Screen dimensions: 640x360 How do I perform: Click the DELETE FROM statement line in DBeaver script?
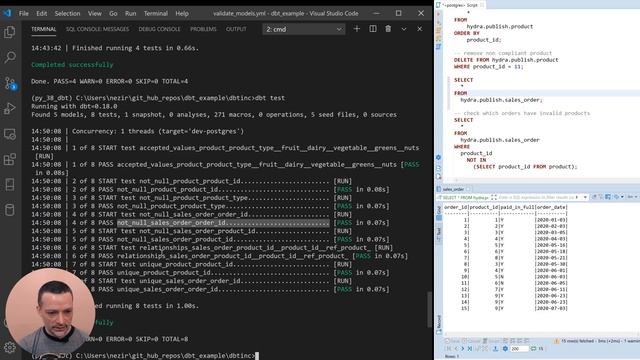click(x=506, y=60)
